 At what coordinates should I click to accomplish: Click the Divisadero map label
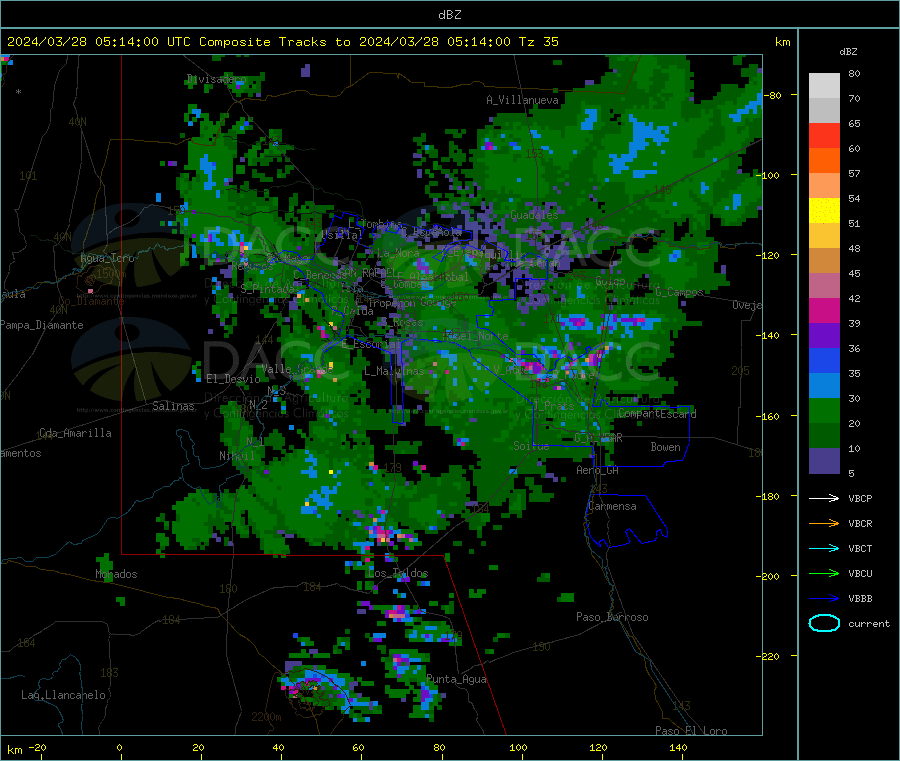click(216, 79)
